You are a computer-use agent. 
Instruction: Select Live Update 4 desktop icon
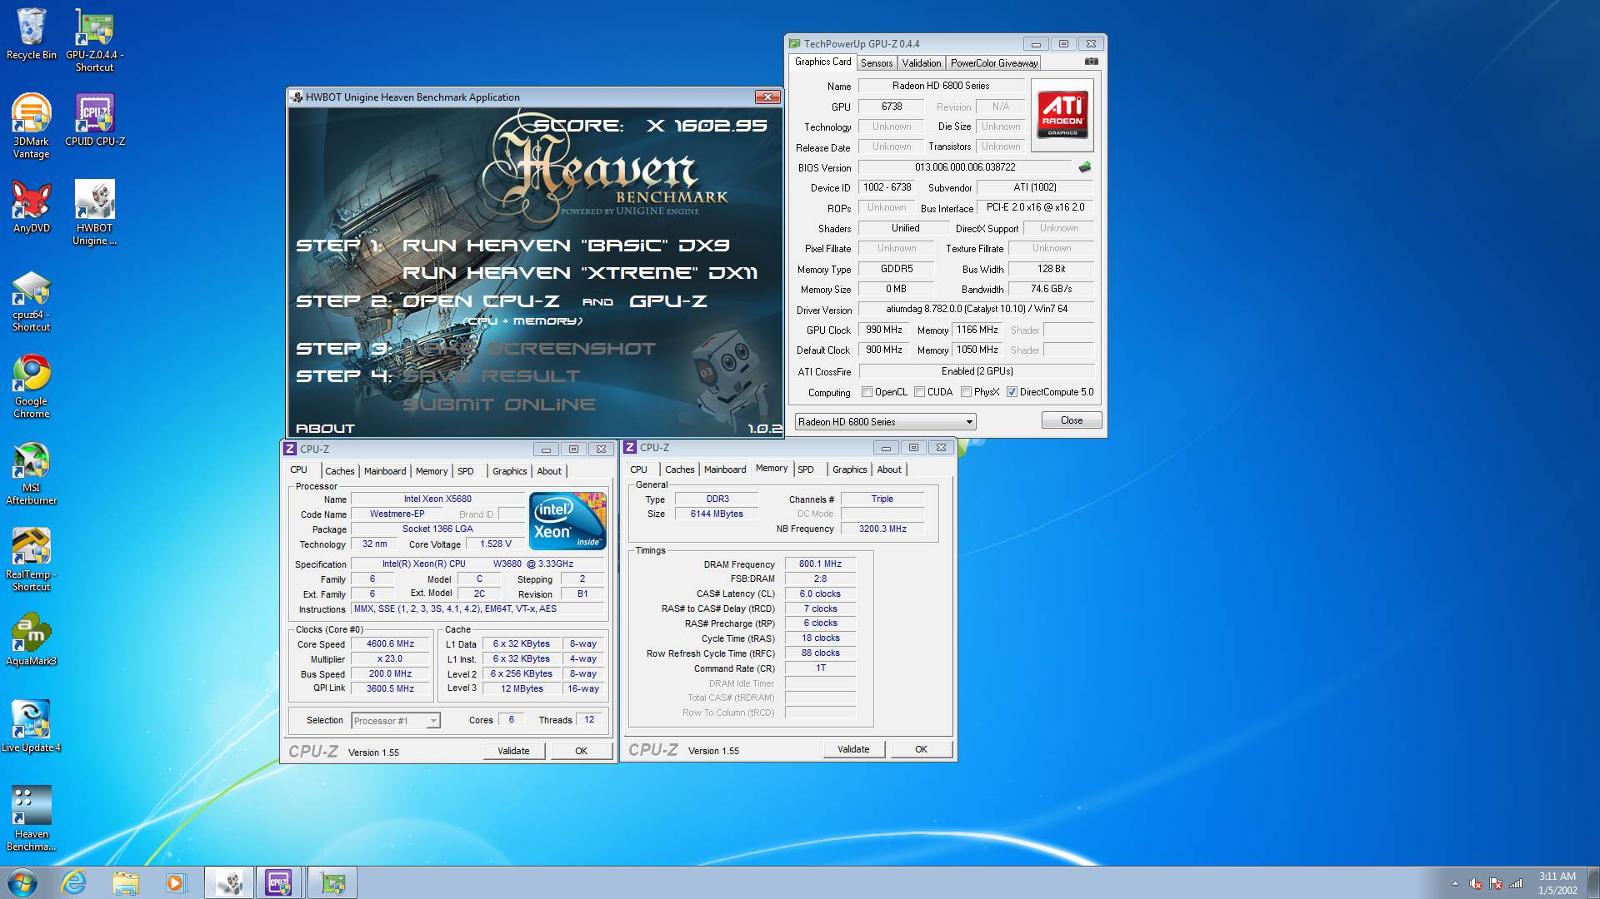tap(31, 726)
